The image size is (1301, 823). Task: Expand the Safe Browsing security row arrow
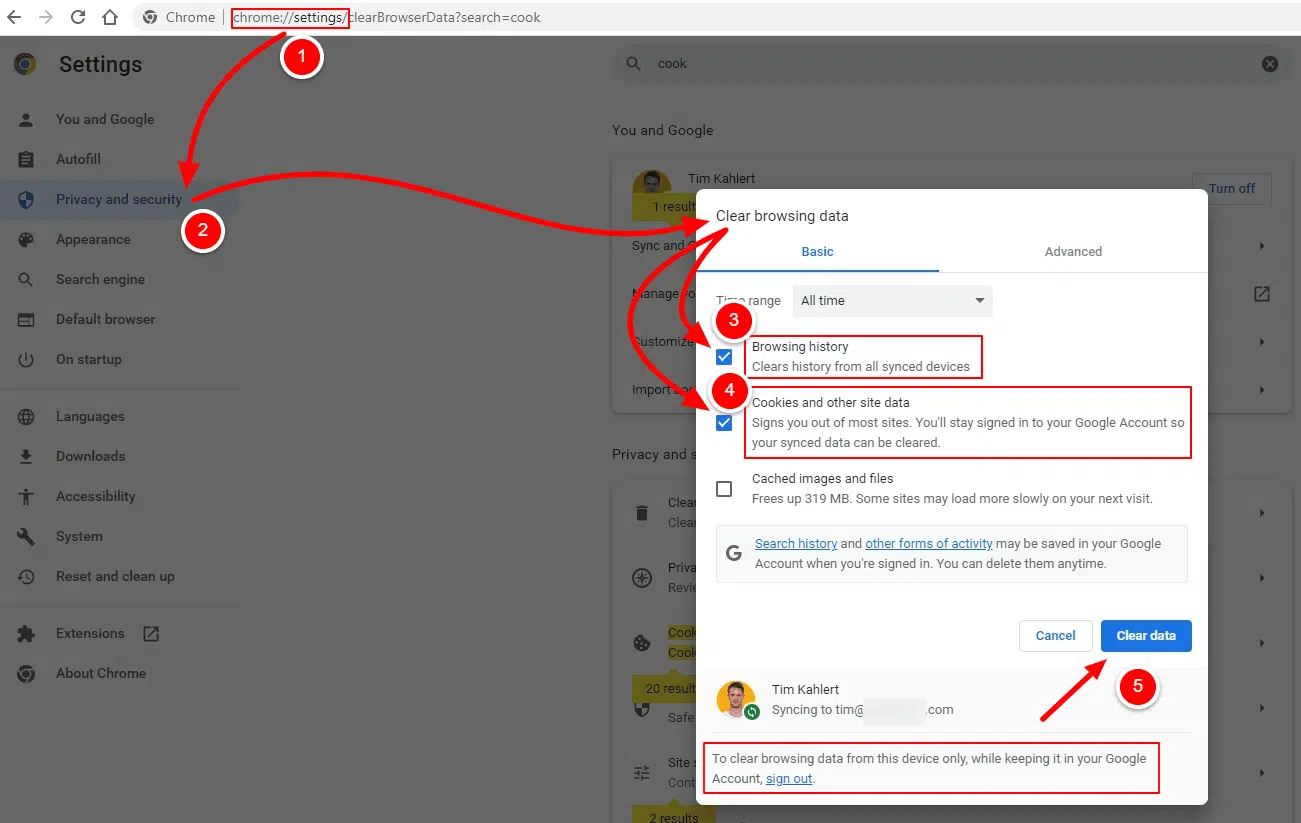1262,708
